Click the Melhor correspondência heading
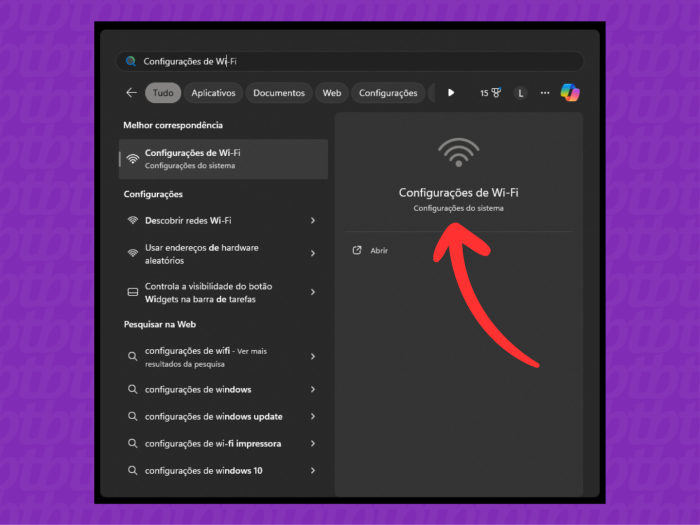This screenshot has width=700, height=525. point(173,125)
